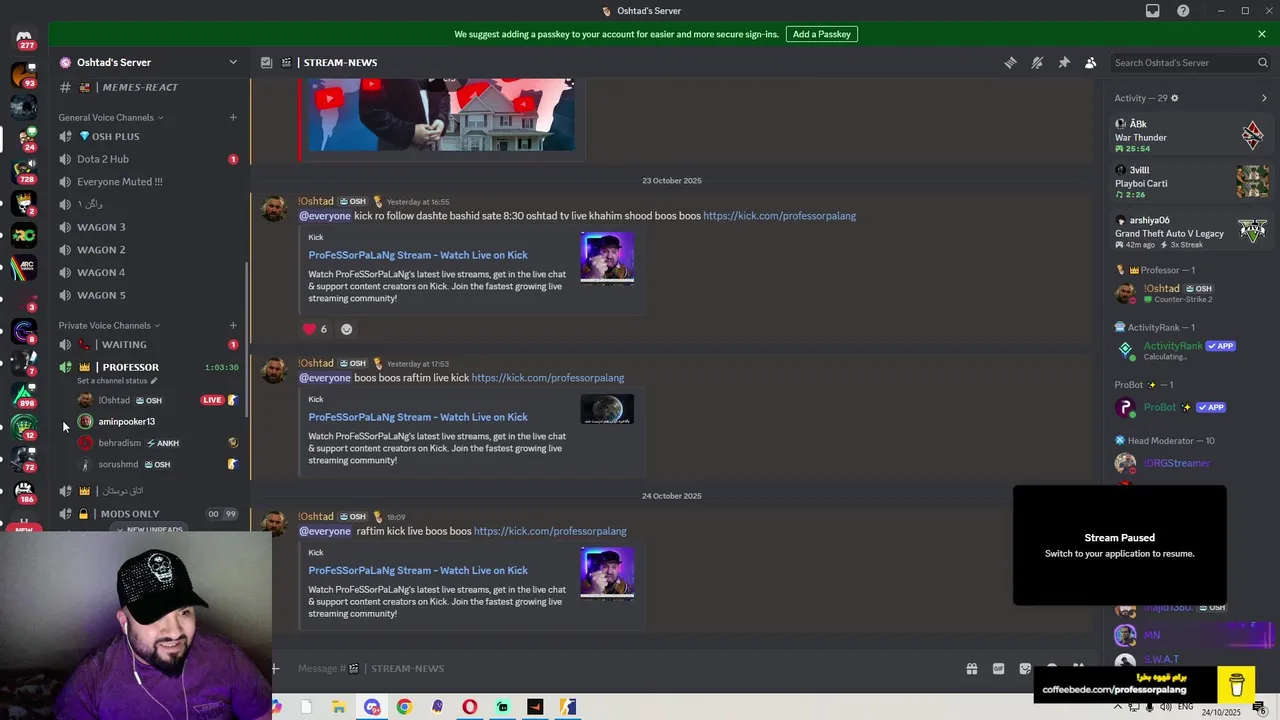This screenshot has width=1280, height=720.
Task: Open Opera browser in taskbar
Action: click(x=469, y=707)
